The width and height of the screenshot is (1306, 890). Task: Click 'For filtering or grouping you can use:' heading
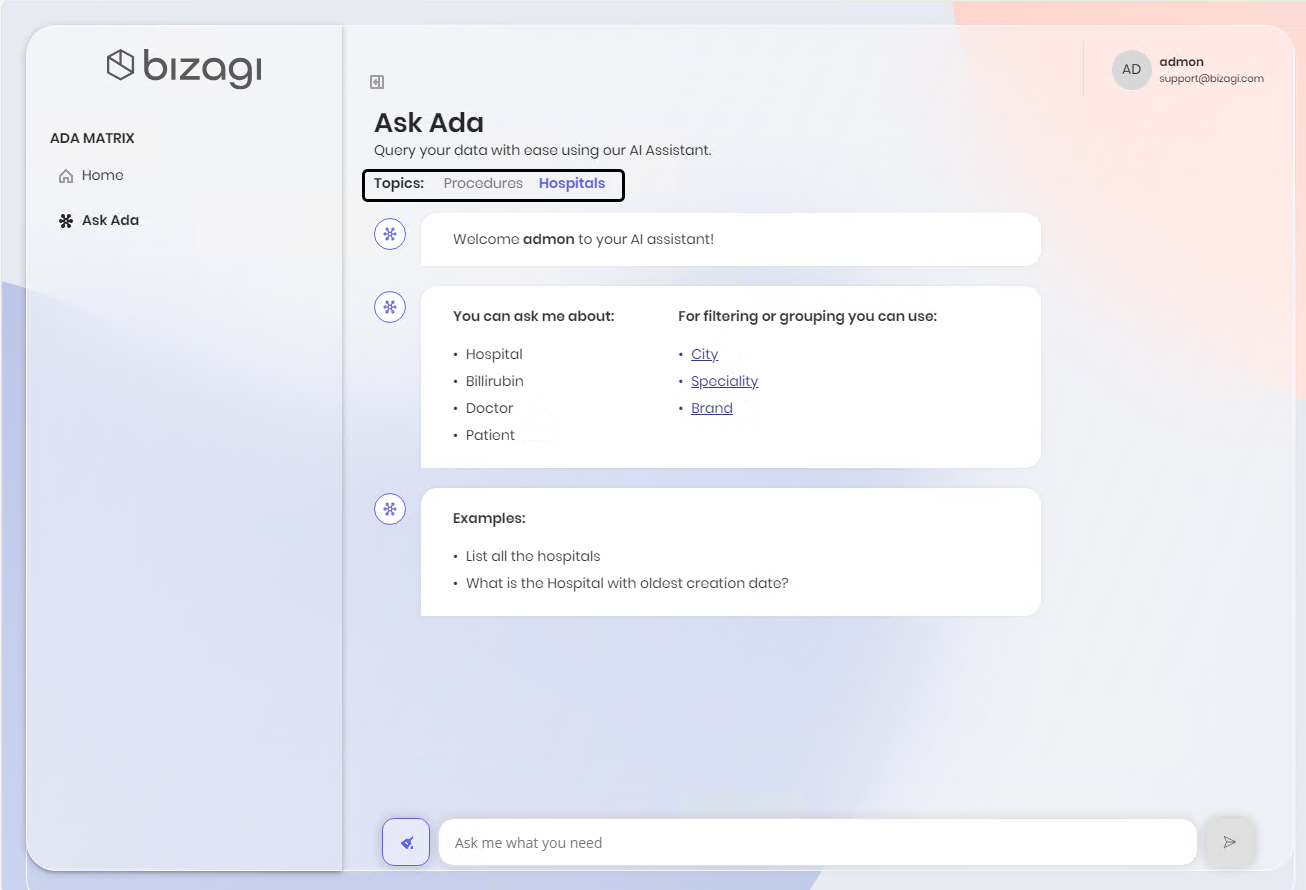[x=807, y=316]
